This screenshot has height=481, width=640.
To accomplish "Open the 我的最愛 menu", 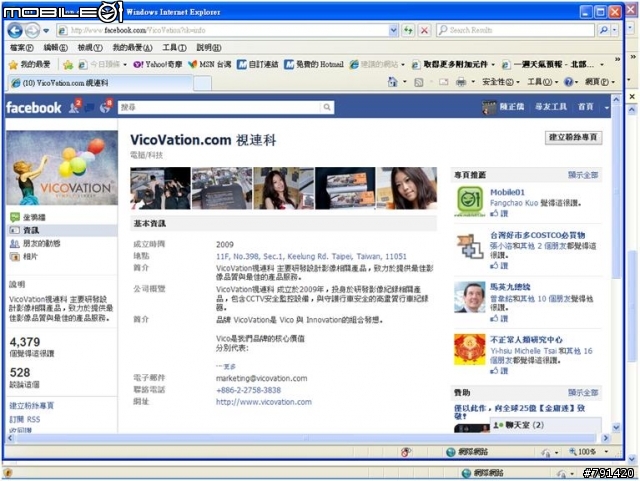I will coord(132,48).
